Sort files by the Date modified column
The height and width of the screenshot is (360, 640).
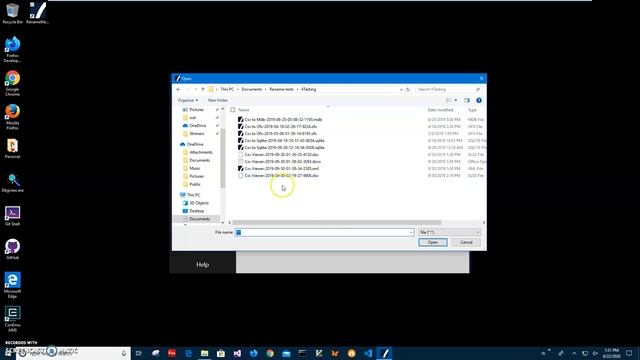click(x=440, y=110)
